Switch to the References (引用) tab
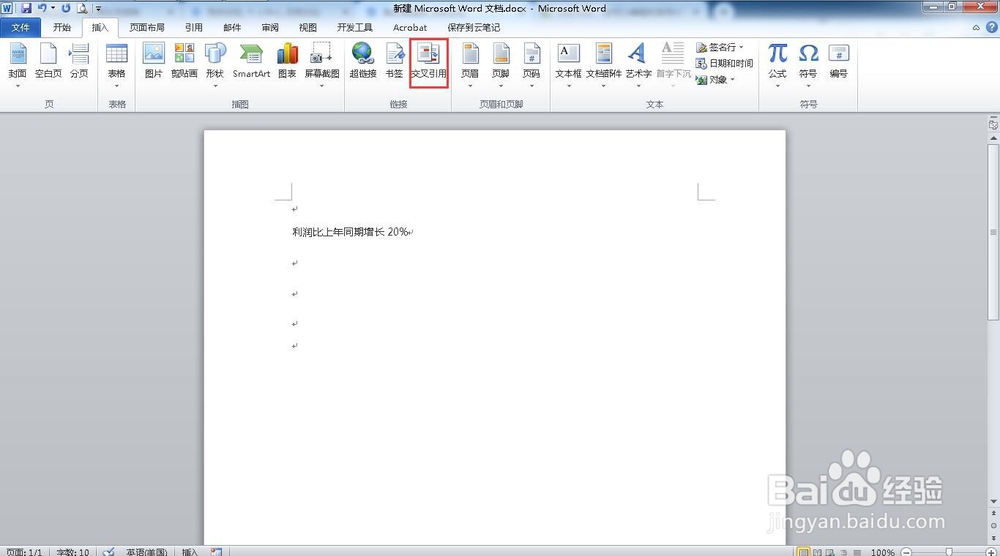This screenshot has height=556, width=1000. tap(194, 27)
